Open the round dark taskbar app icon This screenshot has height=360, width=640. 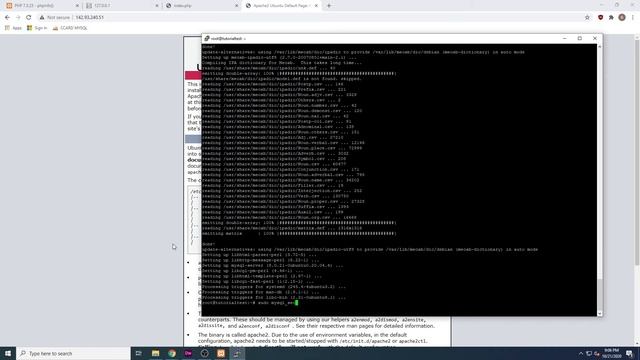(x=204, y=353)
